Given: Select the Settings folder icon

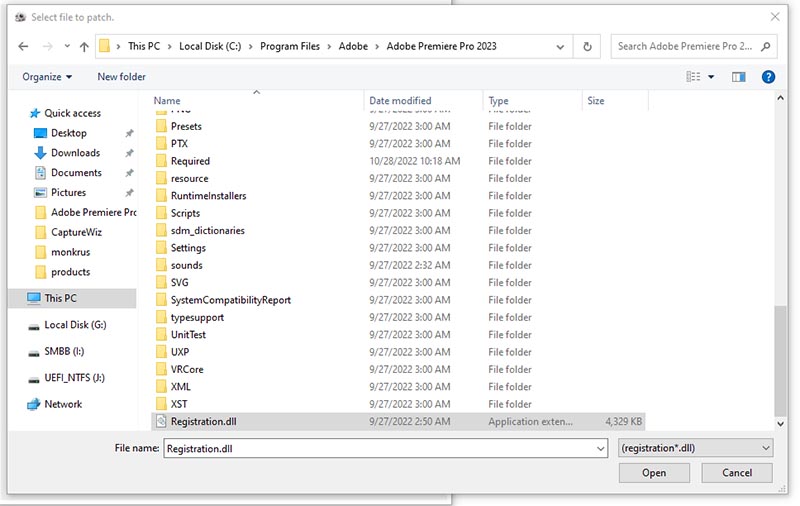Looking at the screenshot, I should (x=161, y=247).
